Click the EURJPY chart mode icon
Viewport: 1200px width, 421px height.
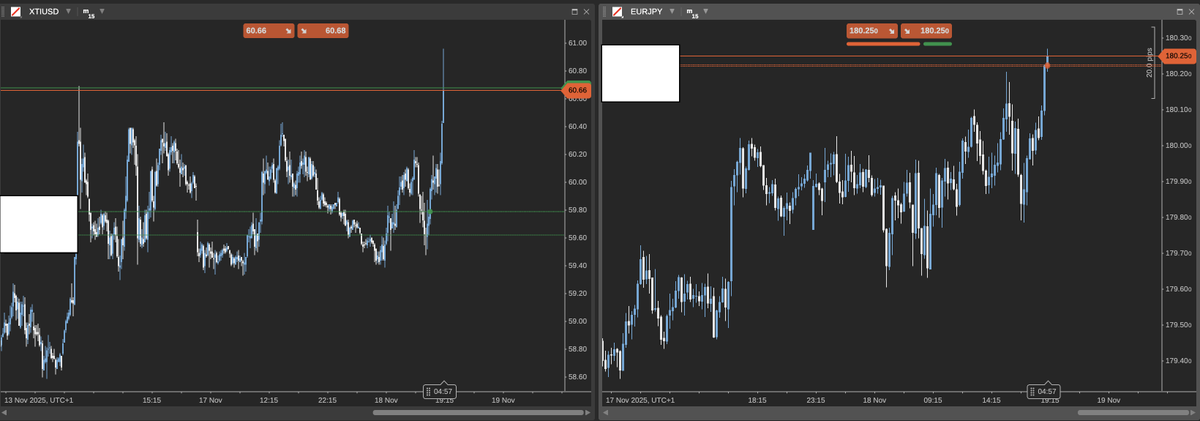tap(618, 11)
